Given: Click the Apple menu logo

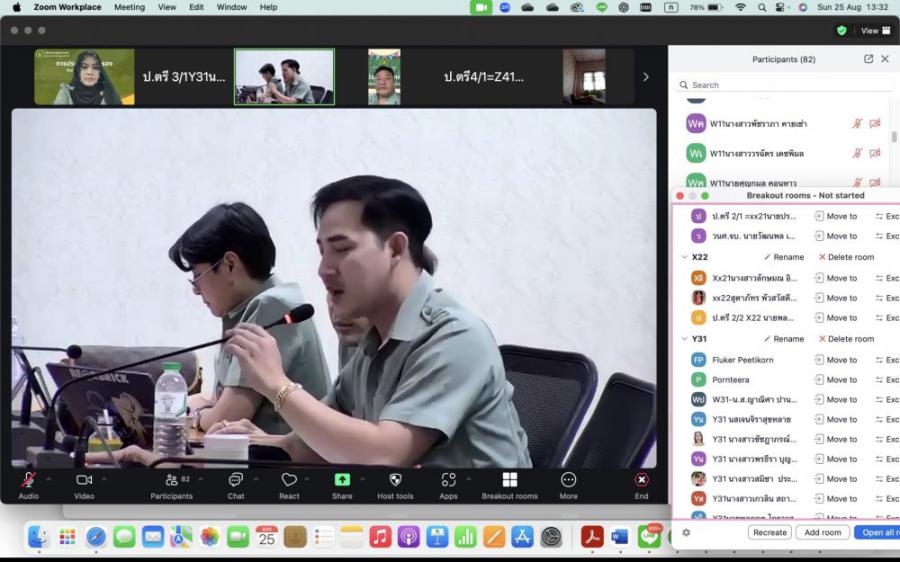Looking at the screenshot, I should coord(17,7).
